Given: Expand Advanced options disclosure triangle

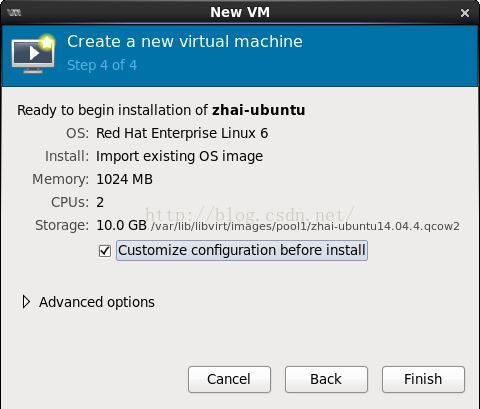Looking at the screenshot, I should pyautogui.click(x=26, y=302).
